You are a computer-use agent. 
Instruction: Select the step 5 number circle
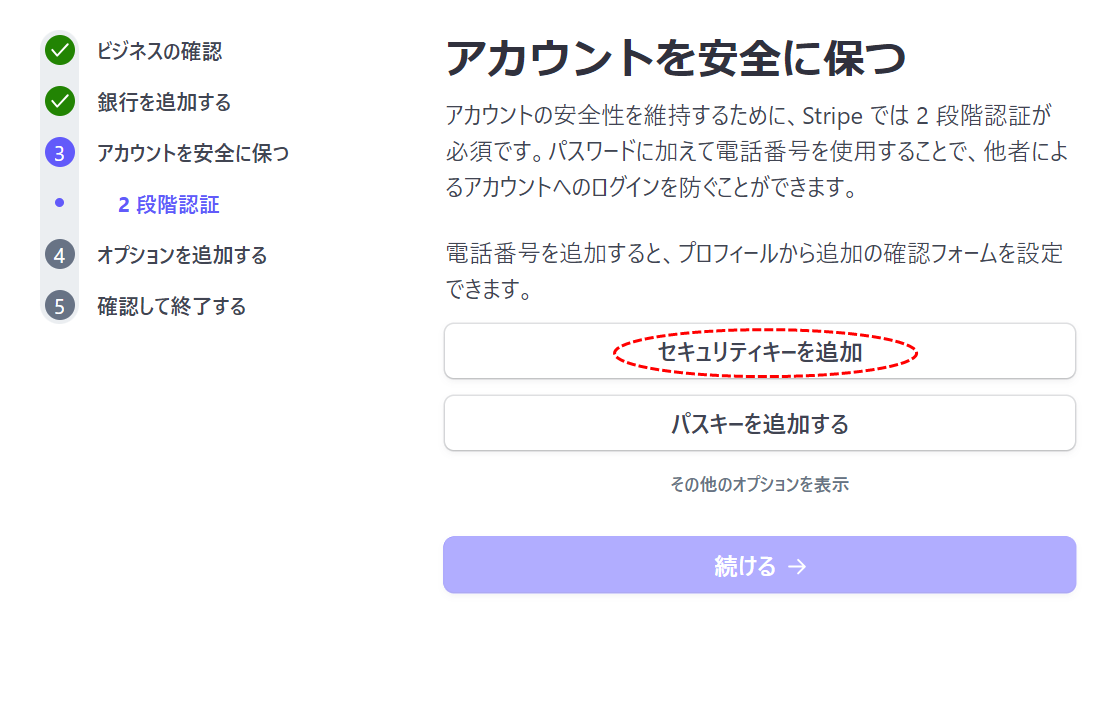[60, 306]
